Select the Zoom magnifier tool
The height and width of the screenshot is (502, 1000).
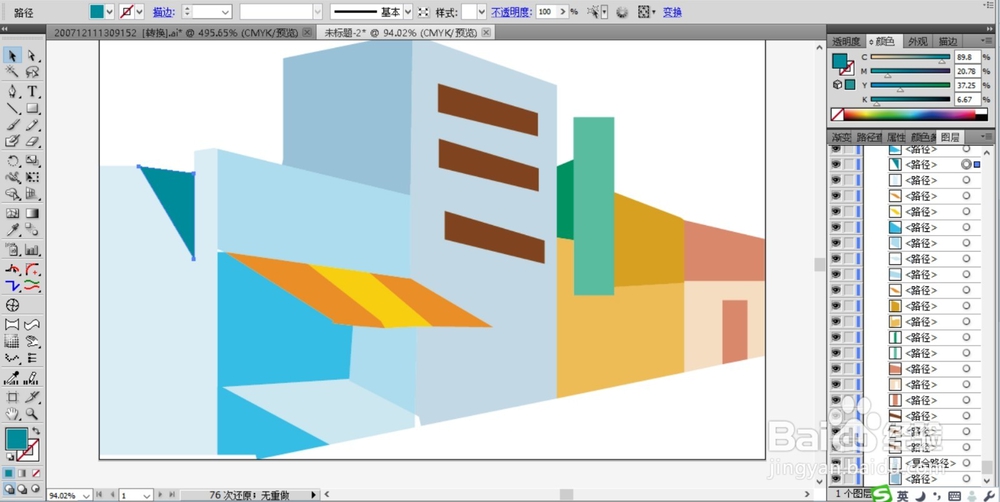(32, 414)
